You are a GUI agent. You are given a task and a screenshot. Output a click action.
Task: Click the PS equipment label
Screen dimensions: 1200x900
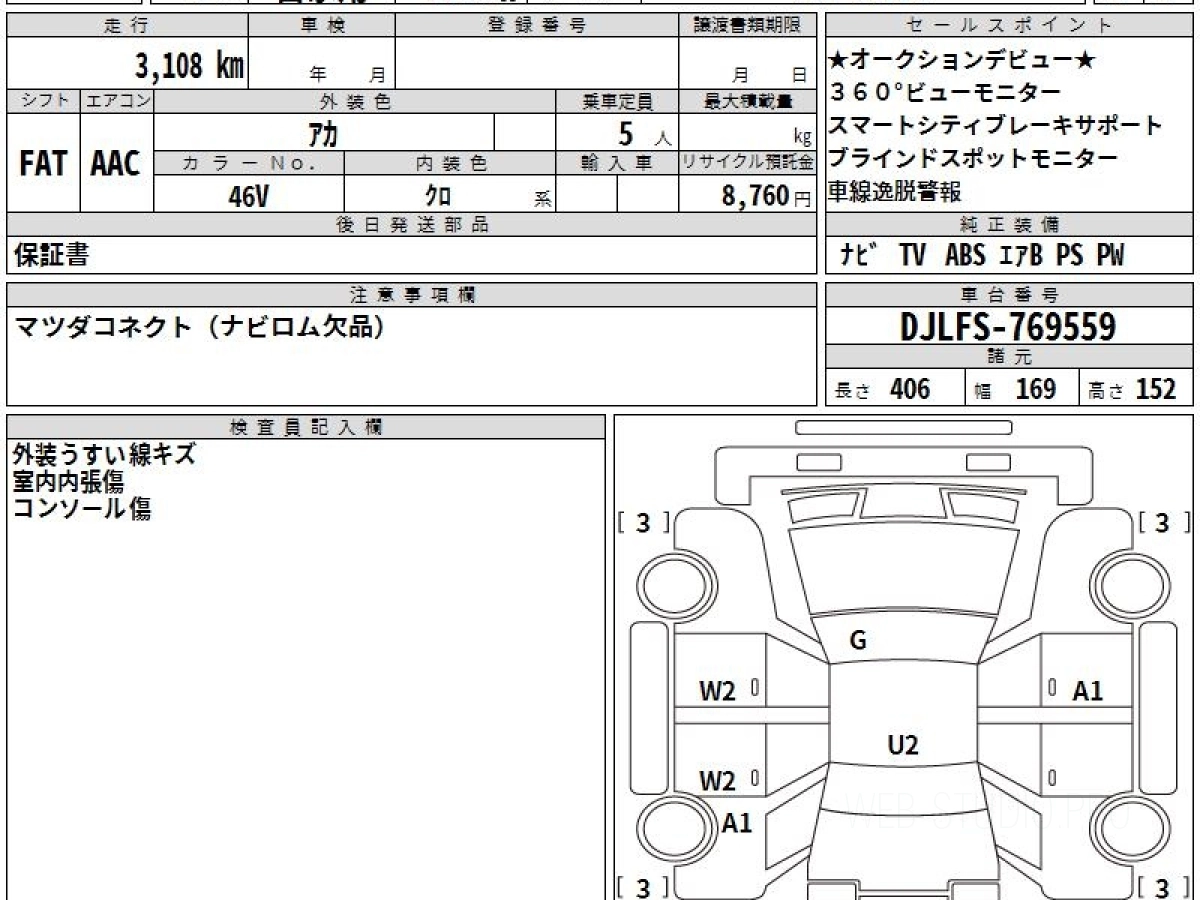[x=1069, y=255]
